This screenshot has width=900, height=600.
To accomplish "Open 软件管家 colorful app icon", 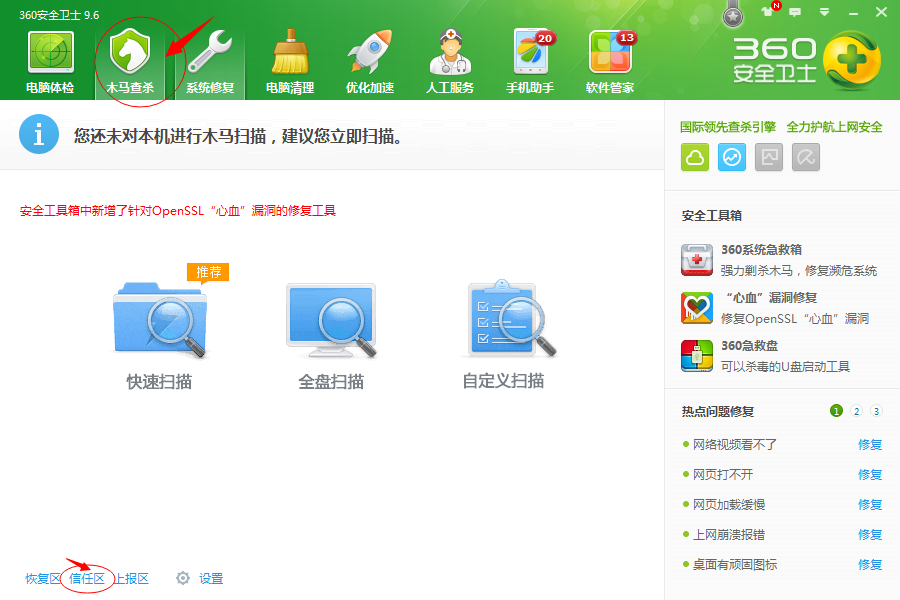I will (610, 55).
